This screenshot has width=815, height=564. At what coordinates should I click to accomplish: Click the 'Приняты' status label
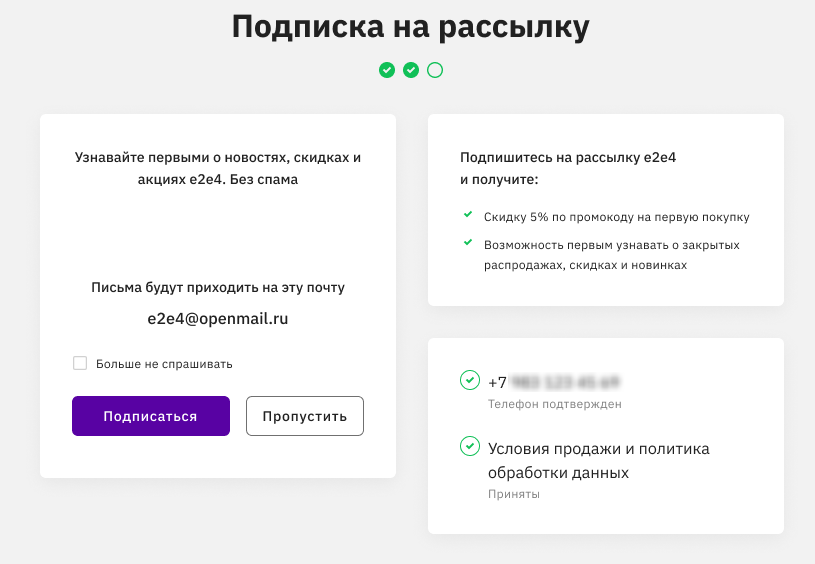pyautogui.click(x=514, y=494)
